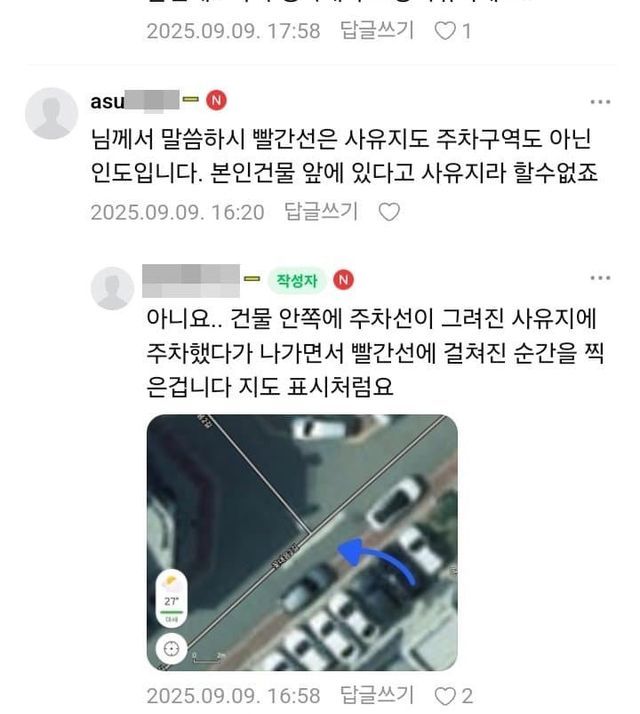This screenshot has height=714, width=640.
Task: Toggle the heart on asu's 16:20 comment
Action: tap(389, 212)
